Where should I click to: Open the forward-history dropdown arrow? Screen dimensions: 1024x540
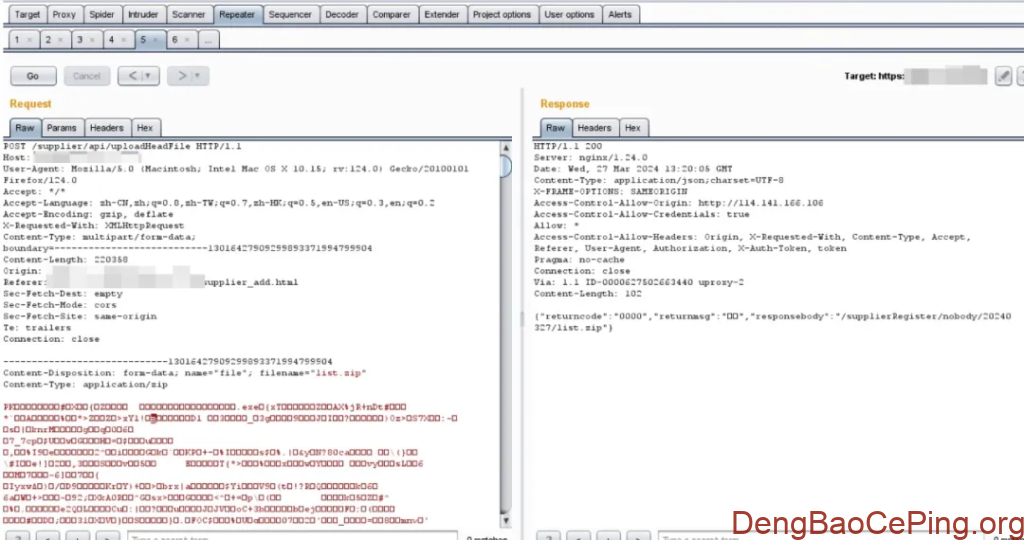click(198, 76)
